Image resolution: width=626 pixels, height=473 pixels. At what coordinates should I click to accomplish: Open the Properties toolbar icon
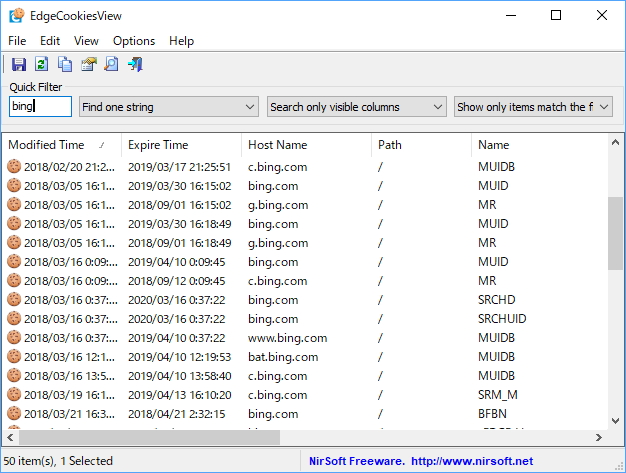click(x=89, y=64)
